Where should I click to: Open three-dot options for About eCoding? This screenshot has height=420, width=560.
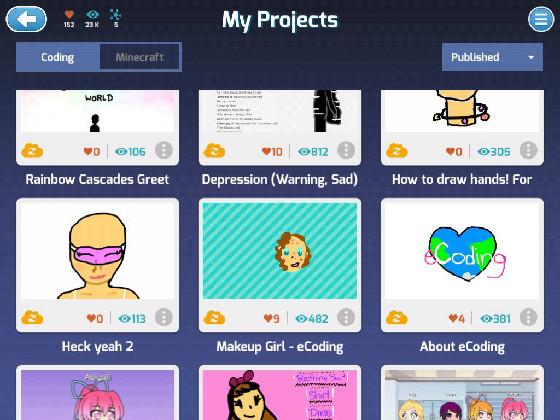click(529, 317)
